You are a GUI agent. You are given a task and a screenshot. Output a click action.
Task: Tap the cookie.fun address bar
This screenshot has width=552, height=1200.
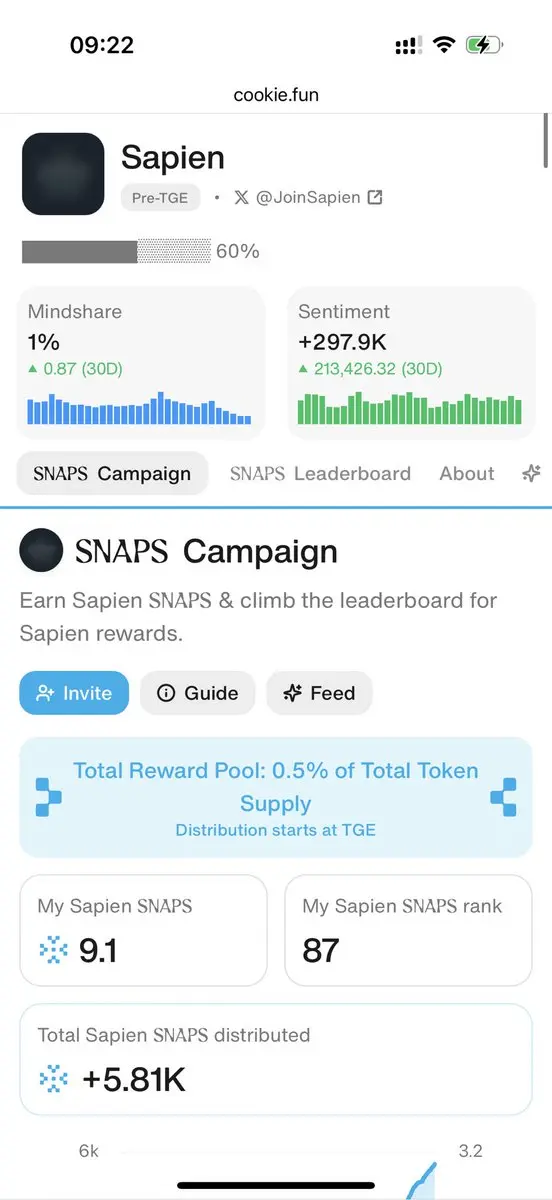pos(276,96)
